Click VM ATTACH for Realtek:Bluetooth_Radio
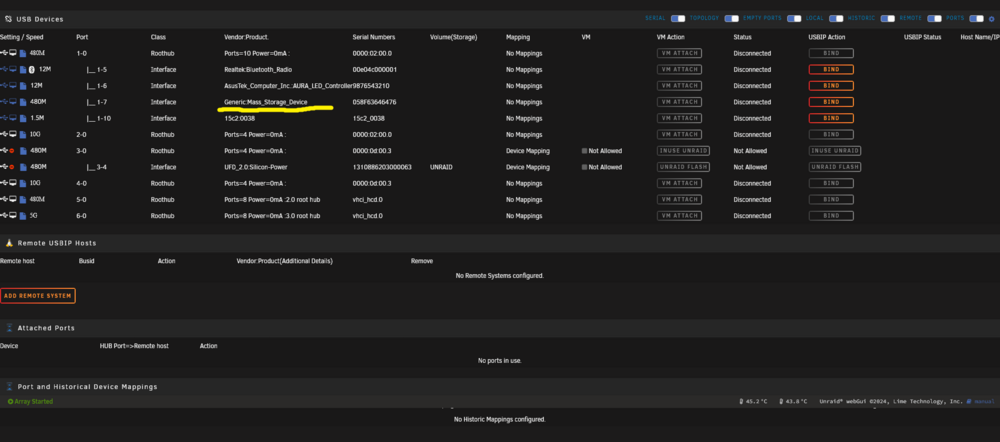Viewport: 1000px width, 442px height. tap(679, 69)
